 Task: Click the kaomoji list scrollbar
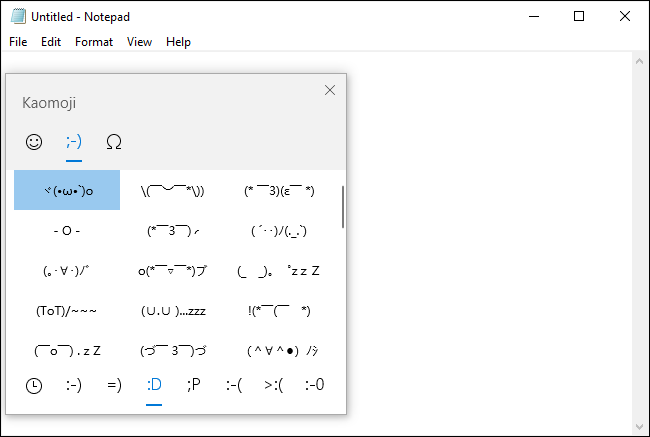[x=343, y=207]
